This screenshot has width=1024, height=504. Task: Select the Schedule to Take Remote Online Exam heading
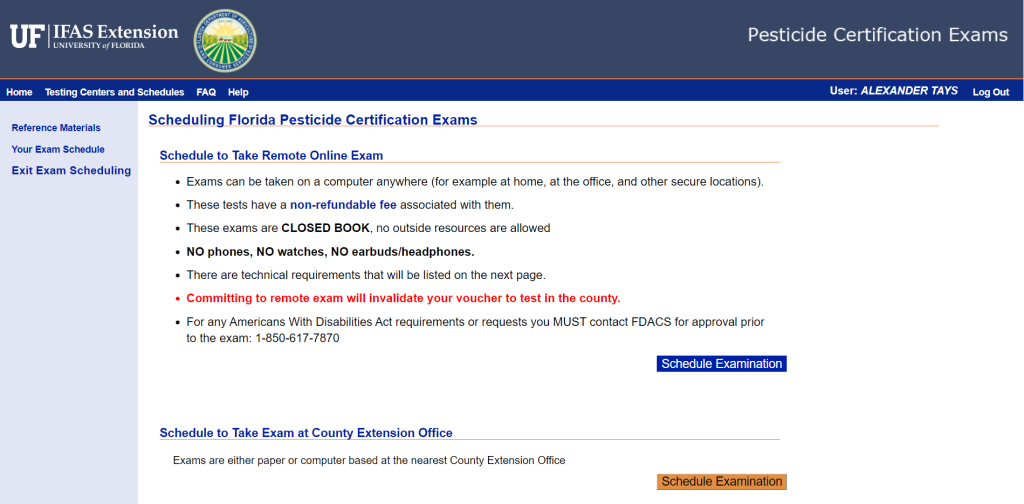coord(271,155)
